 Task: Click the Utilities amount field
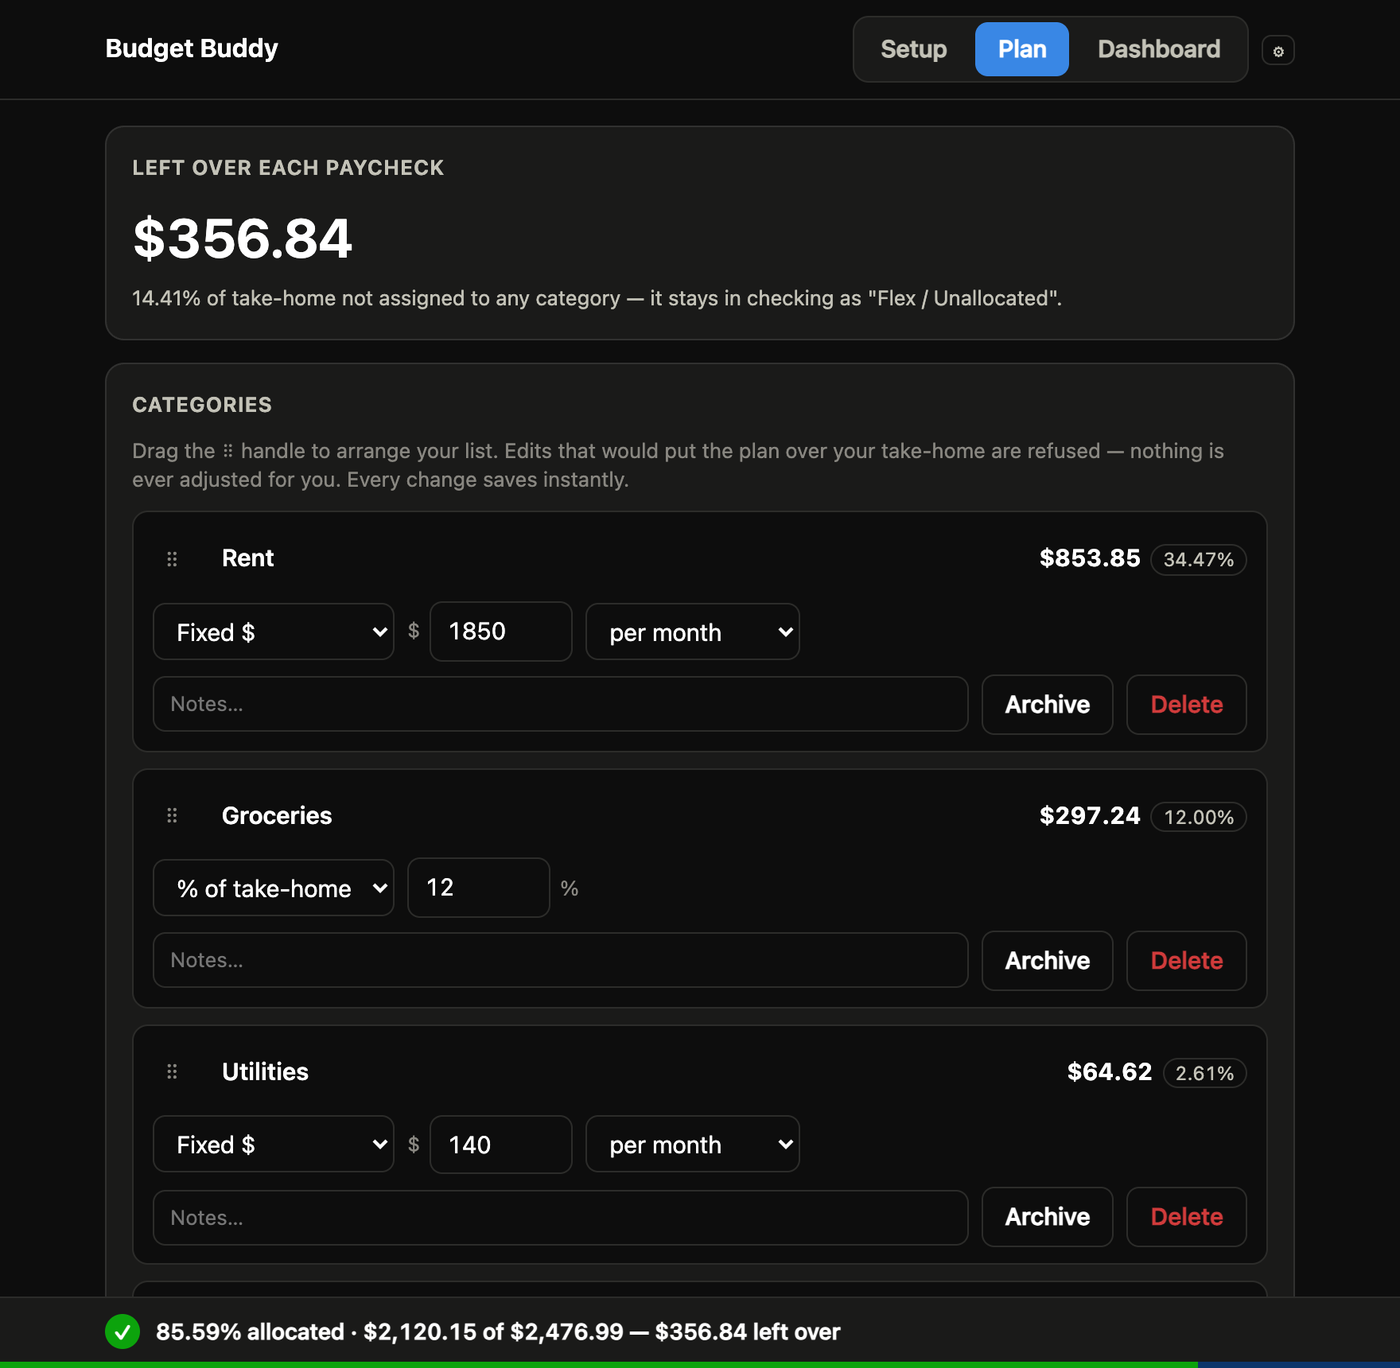coord(501,1144)
